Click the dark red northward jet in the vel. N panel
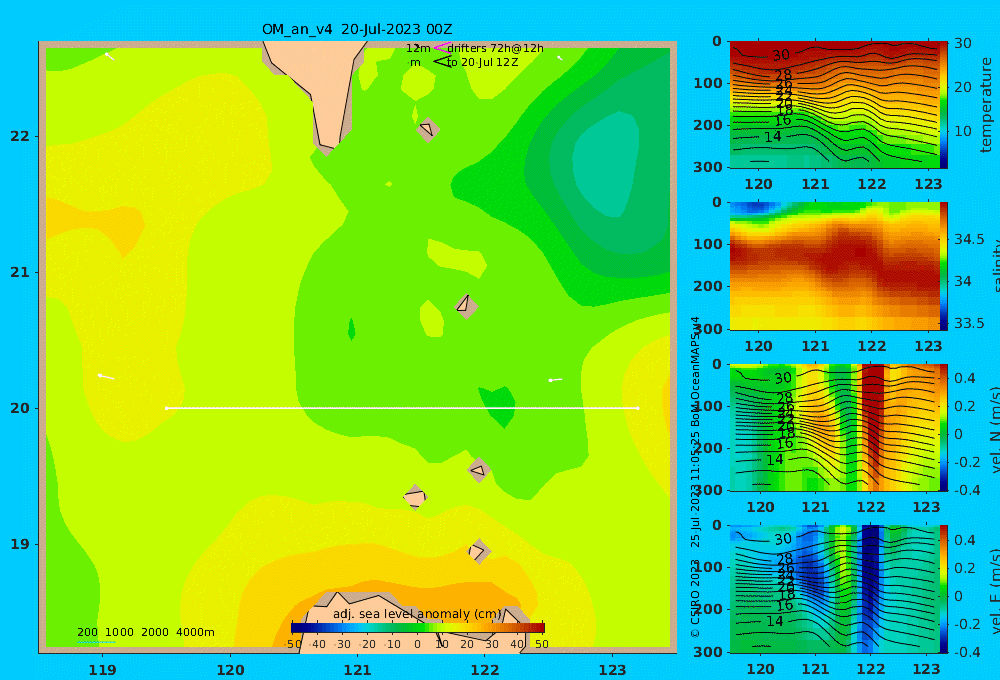Viewport: 1000px width, 680px height. (873, 427)
